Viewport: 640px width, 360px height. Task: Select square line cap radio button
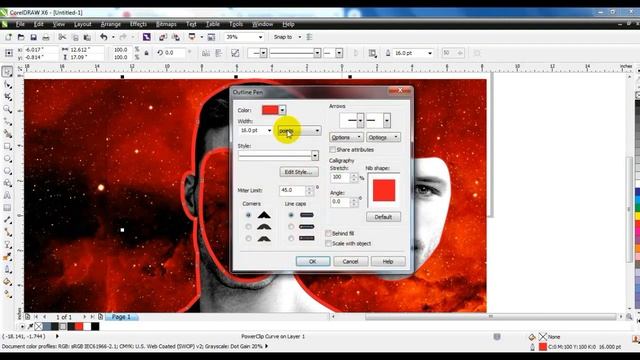pos(291,215)
